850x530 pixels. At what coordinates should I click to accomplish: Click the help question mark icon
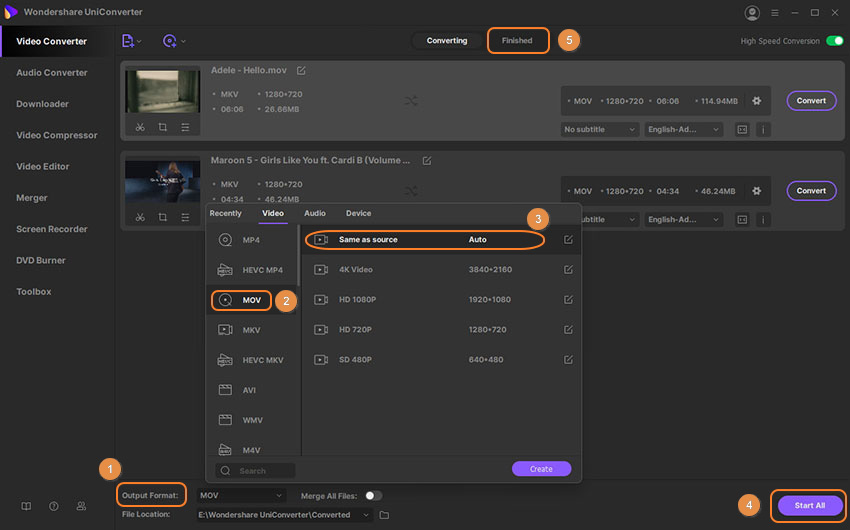pyautogui.click(x=54, y=506)
